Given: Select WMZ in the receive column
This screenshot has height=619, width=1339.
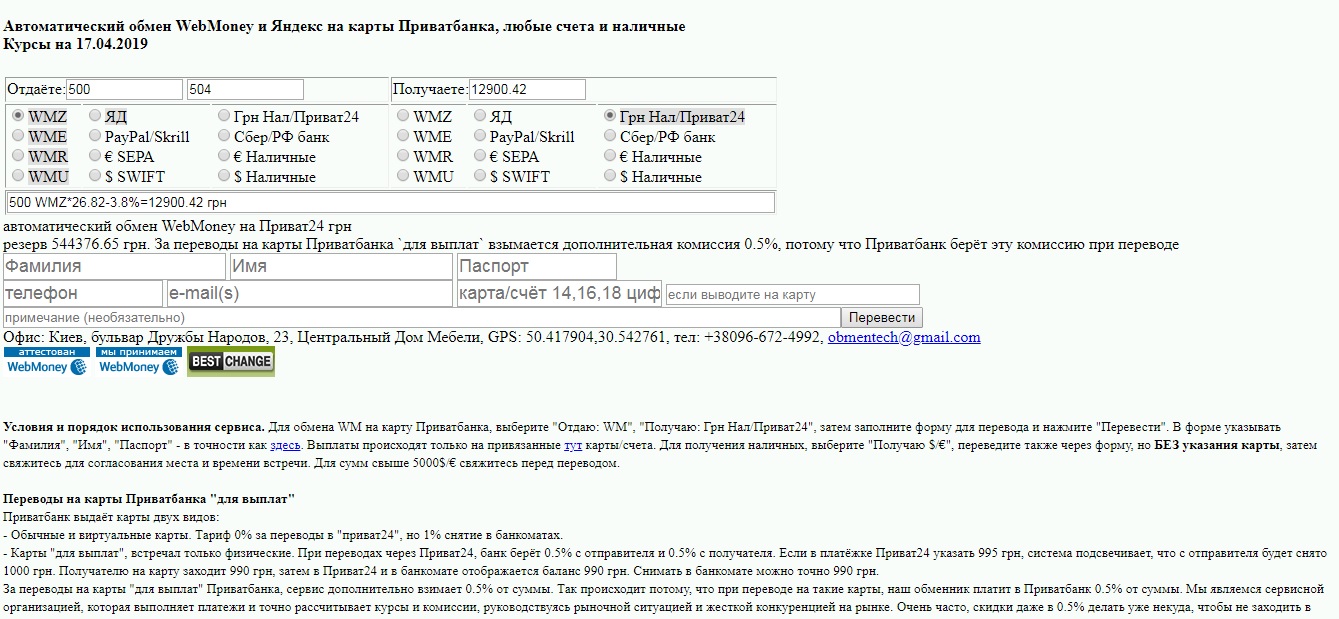Looking at the screenshot, I should pyautogui.click(x=403, y=116).
